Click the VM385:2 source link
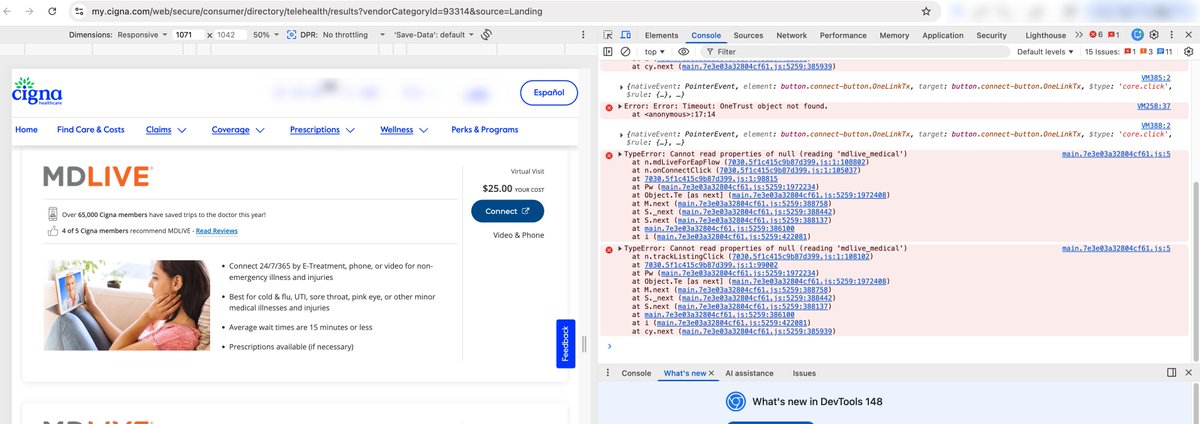This screenshot has width=1200, height=424. click(1156, 77)
